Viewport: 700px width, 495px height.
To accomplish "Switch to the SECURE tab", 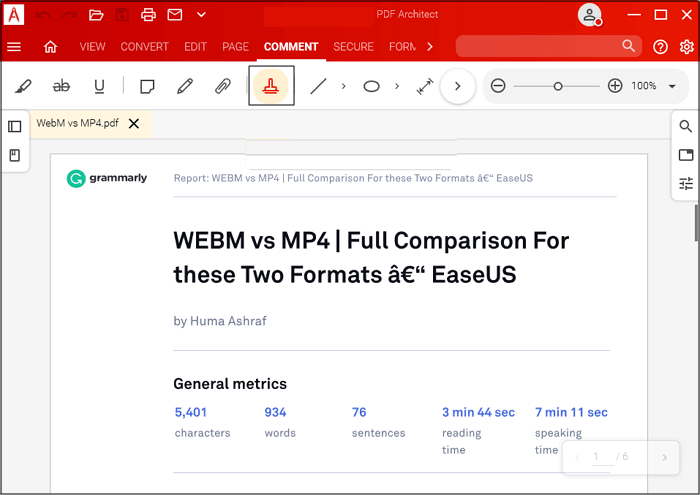I will 353,47.
